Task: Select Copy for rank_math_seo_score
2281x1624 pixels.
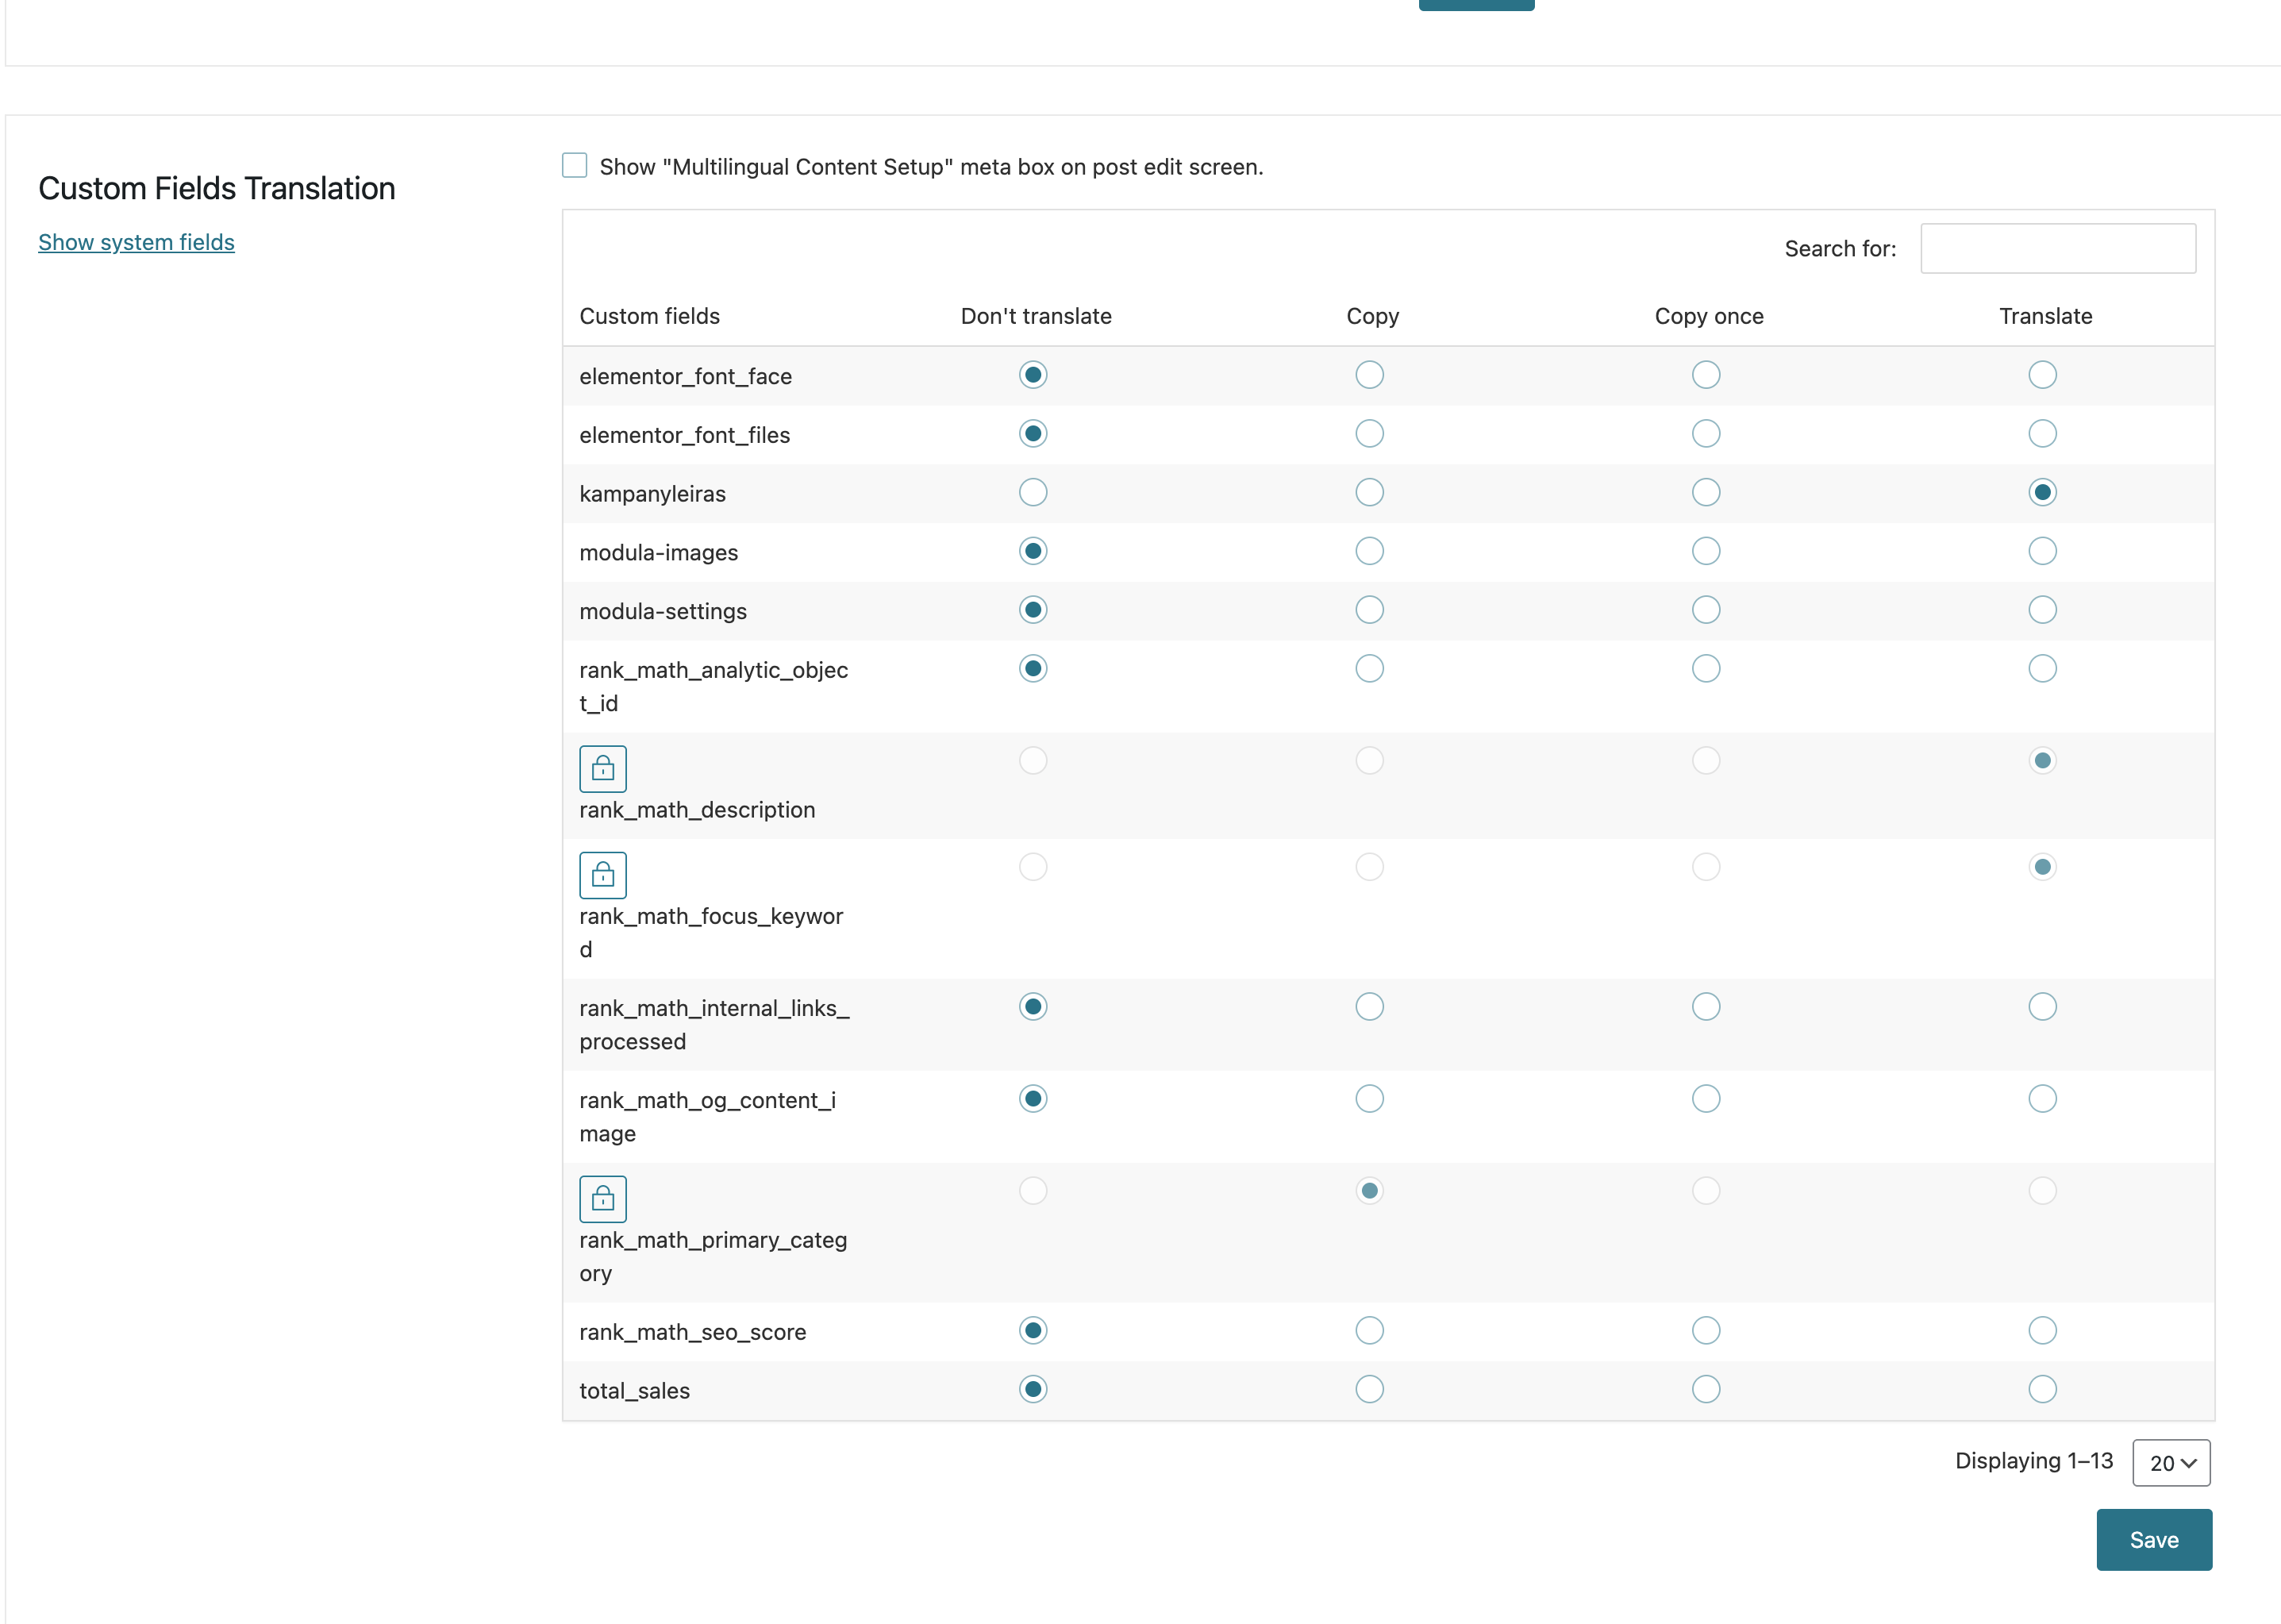Action: pos(1369,1330)
